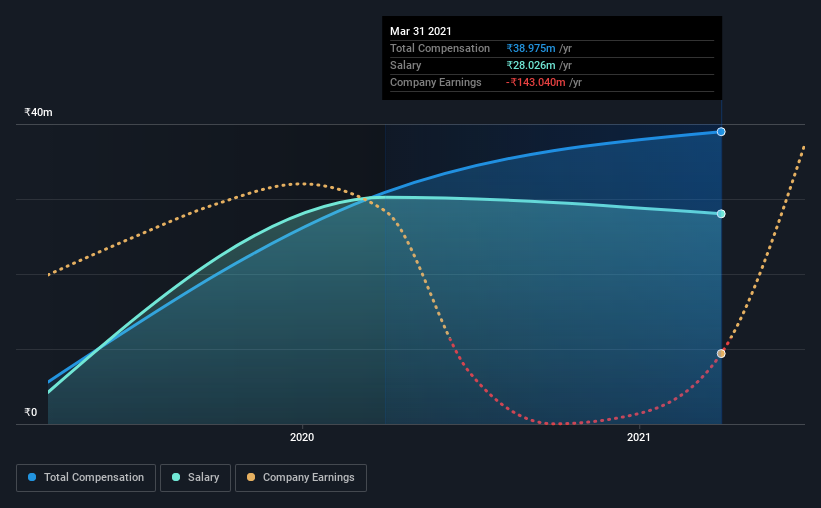Click the Mar 31 2021 tooltip date
The height and width of the screenshot is (508, 821).
tap(420, 31)
